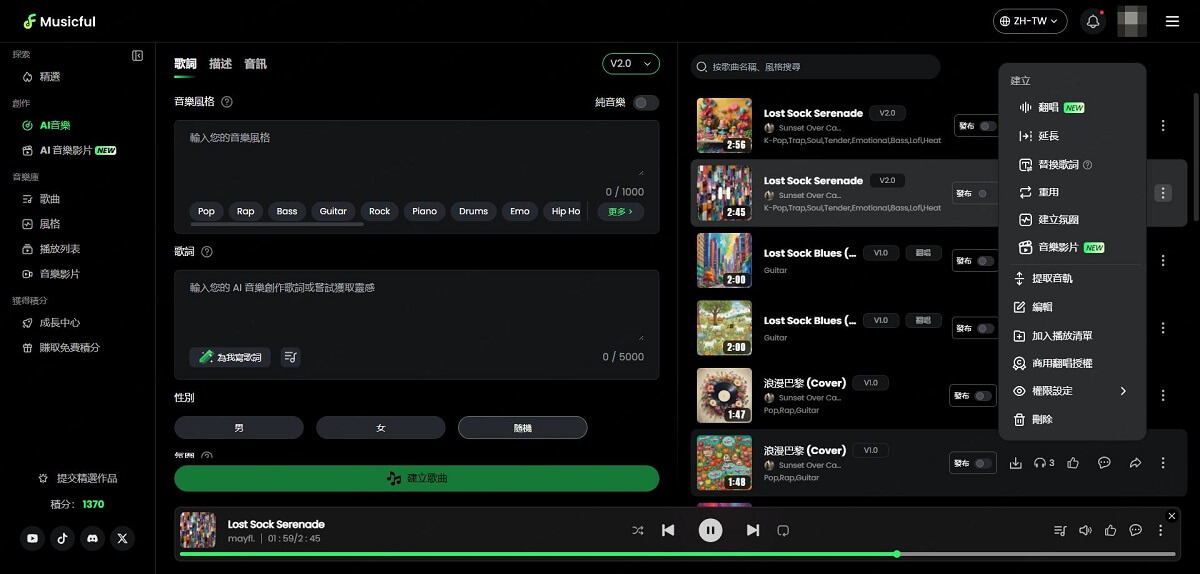This screenshot has width=1200, height=574.
Task: Collapse the left sidebar panel
Action: click(x=138, y=56)
